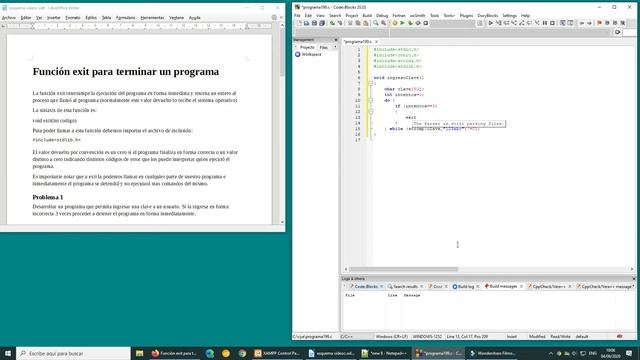This screenshot has width=640, height=360.
Task: Click the Cut scissors icon in Code::Blocks
Action: coord(350,23)
